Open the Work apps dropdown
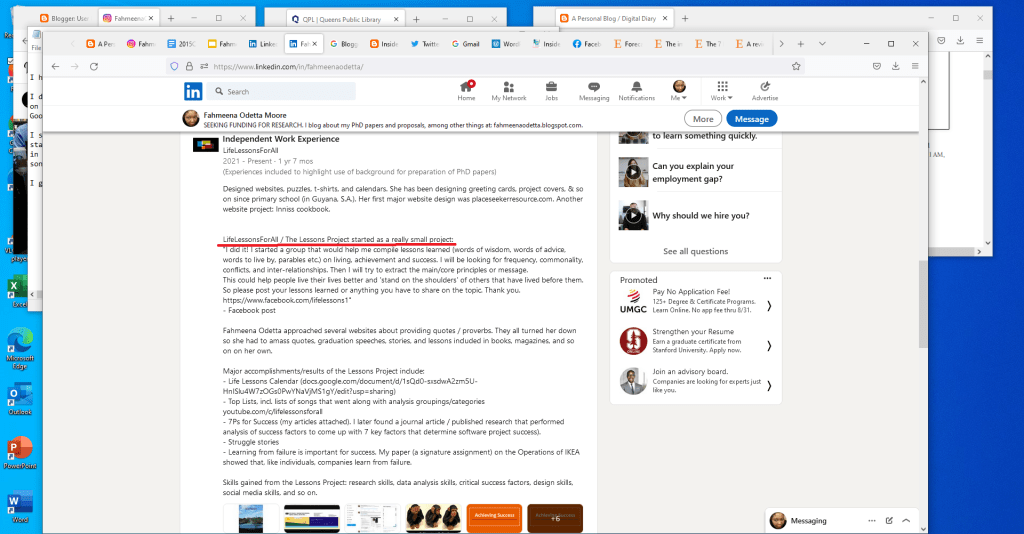Image resolution: width=1024 pixels, height=534 pixels. click(721, 91)
